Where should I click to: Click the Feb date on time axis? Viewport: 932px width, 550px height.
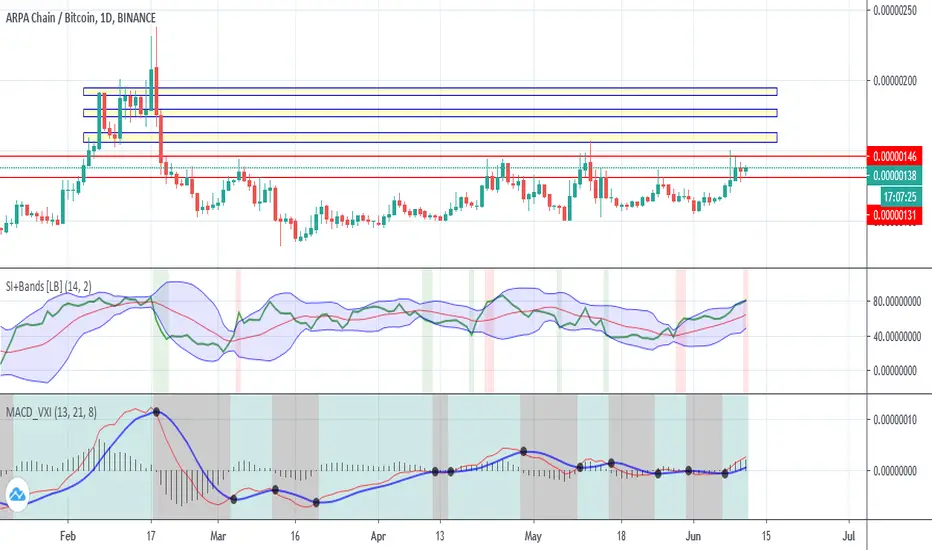[x=68, y=536]
